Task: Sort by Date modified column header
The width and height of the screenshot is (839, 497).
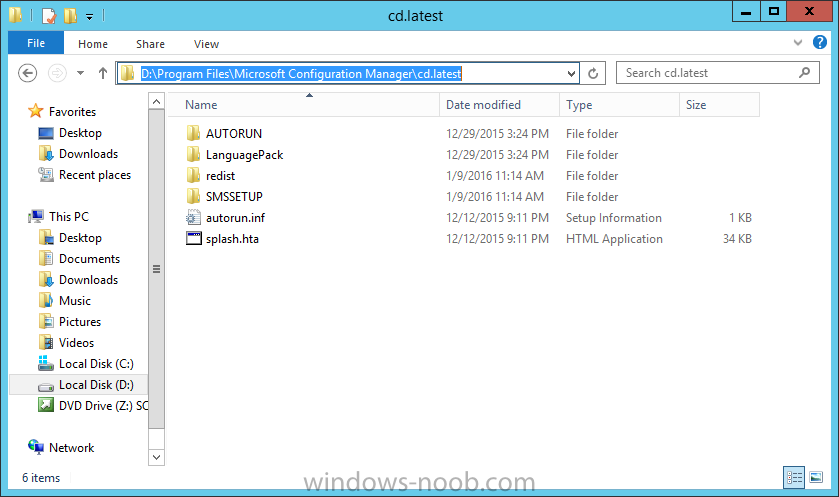Action: coord(499,105)
